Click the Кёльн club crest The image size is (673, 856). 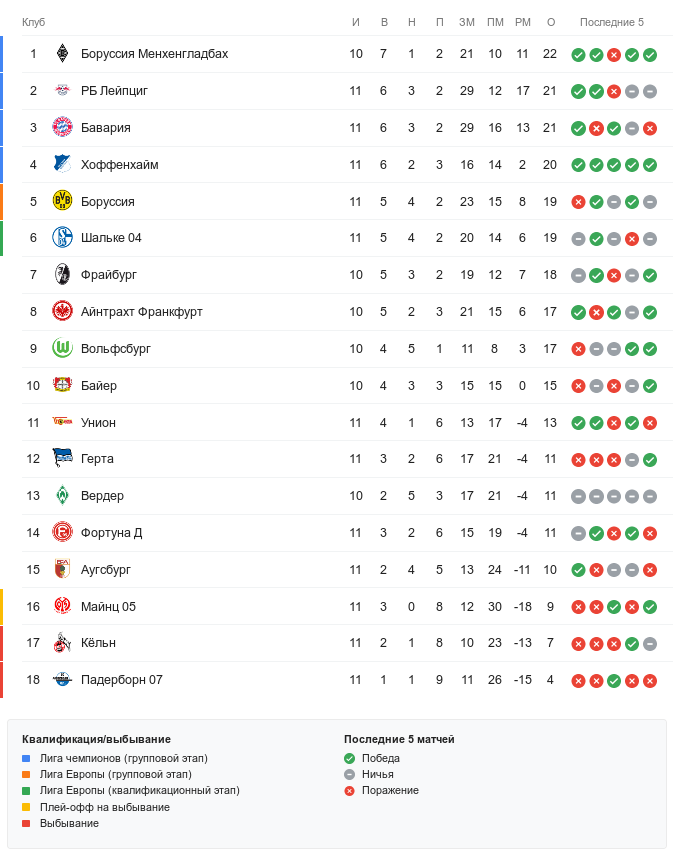[x=63, y=643]
